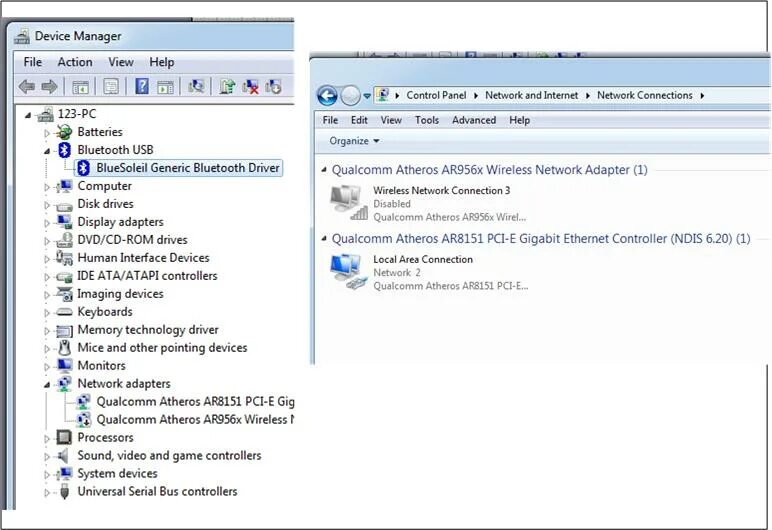Open the Tools menu in Network Connections
The width and height of the screenshot is (772, 530).
(x=426, y=120)
